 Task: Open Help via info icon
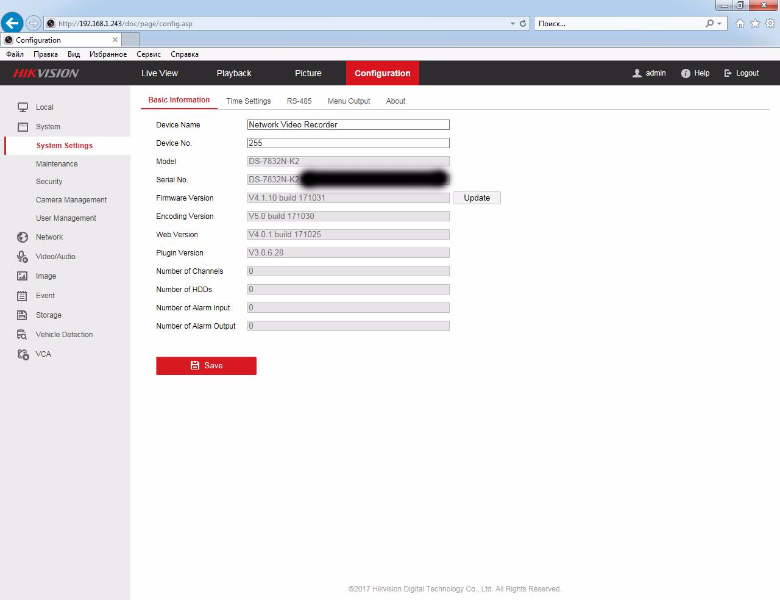685,73
